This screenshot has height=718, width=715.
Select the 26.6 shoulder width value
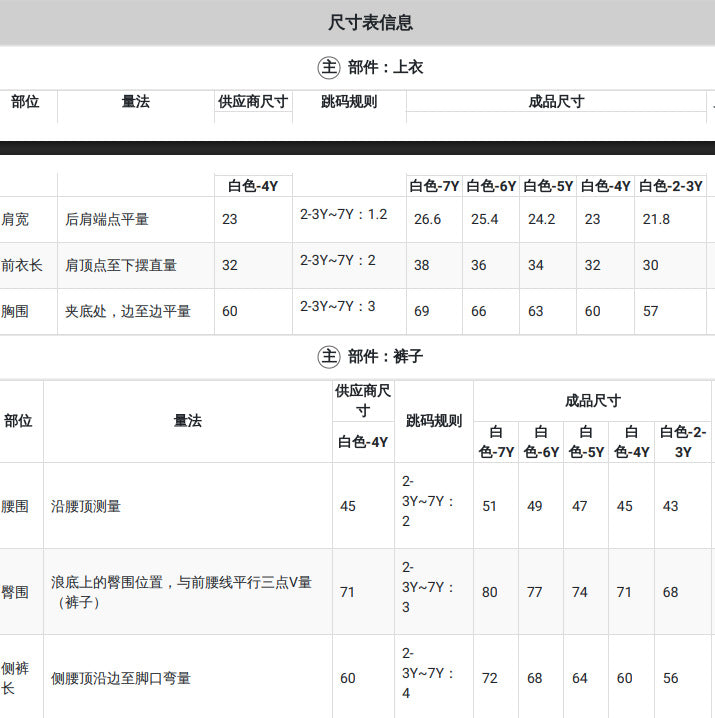point(427,219)
